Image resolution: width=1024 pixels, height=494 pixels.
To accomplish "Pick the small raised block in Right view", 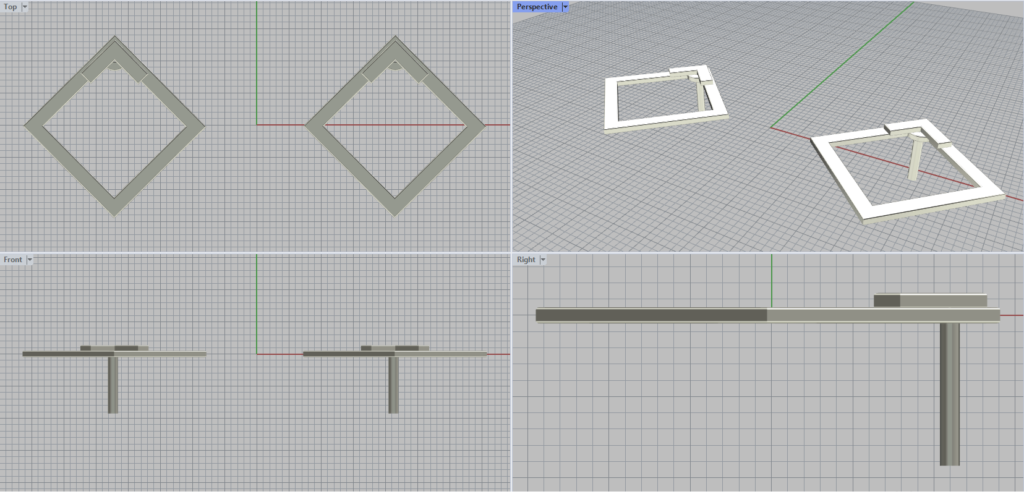I will 887,300.
